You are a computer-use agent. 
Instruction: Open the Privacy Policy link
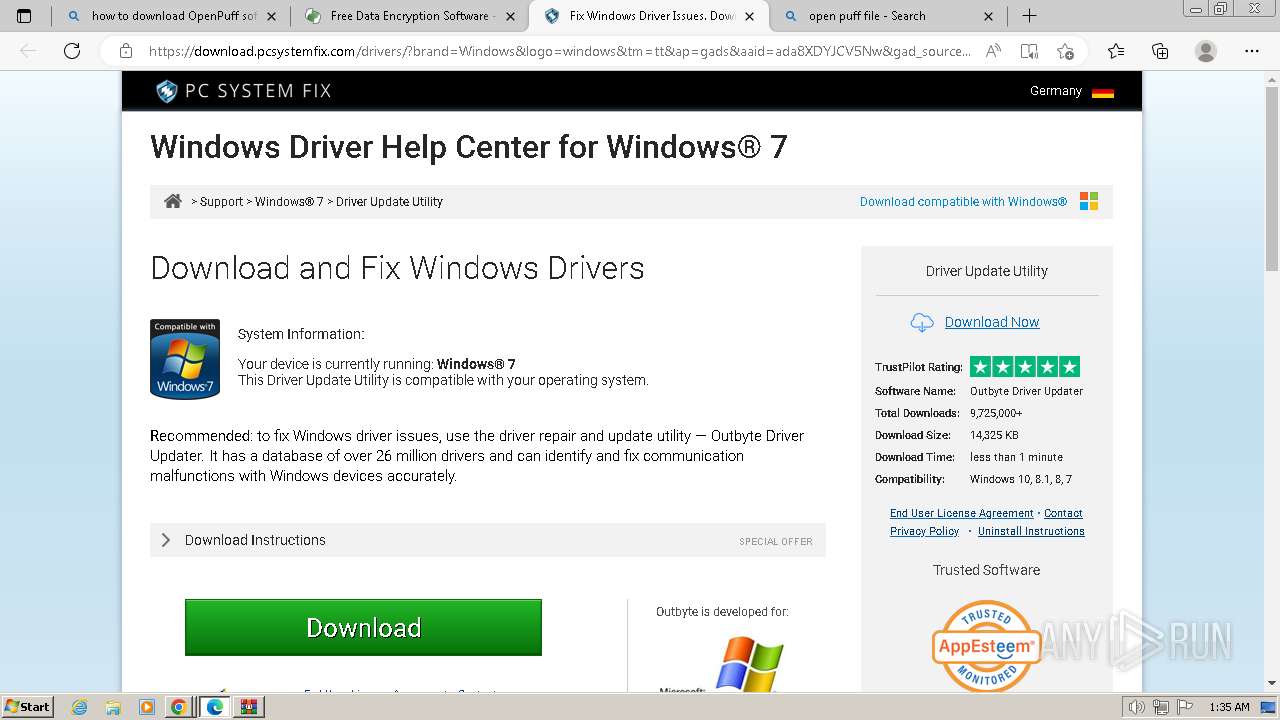pos(924,531)
